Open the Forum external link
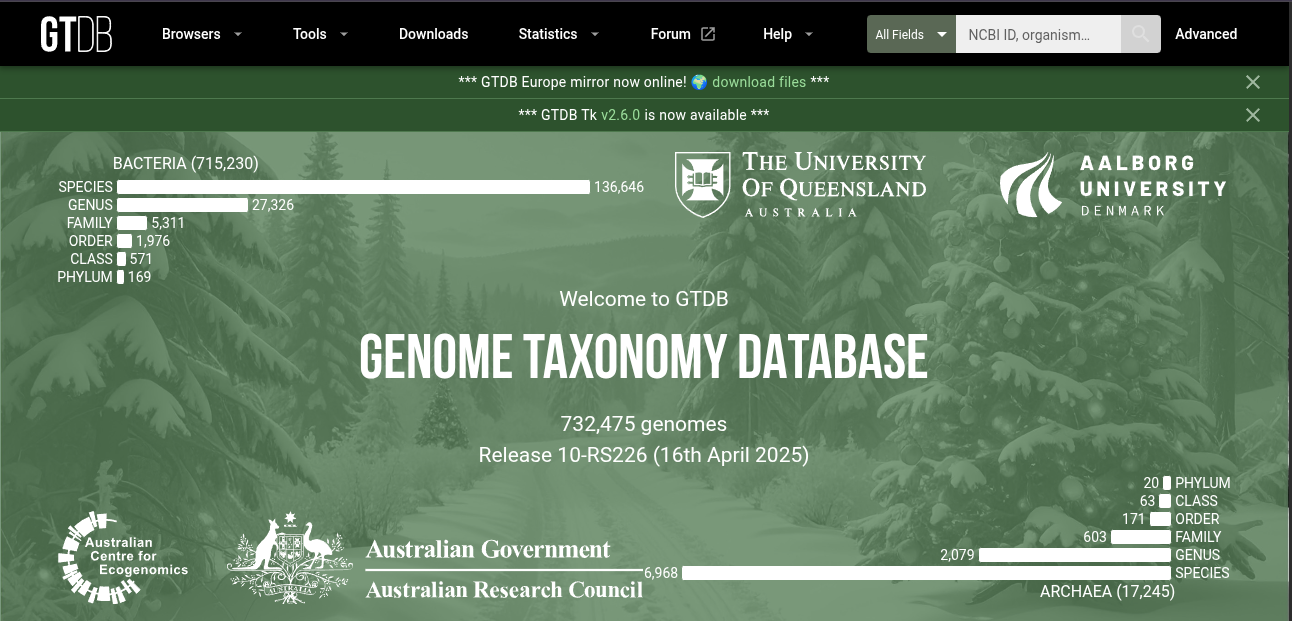The width and height of the screenshot is (1292, 621). [x=682, y=34]
